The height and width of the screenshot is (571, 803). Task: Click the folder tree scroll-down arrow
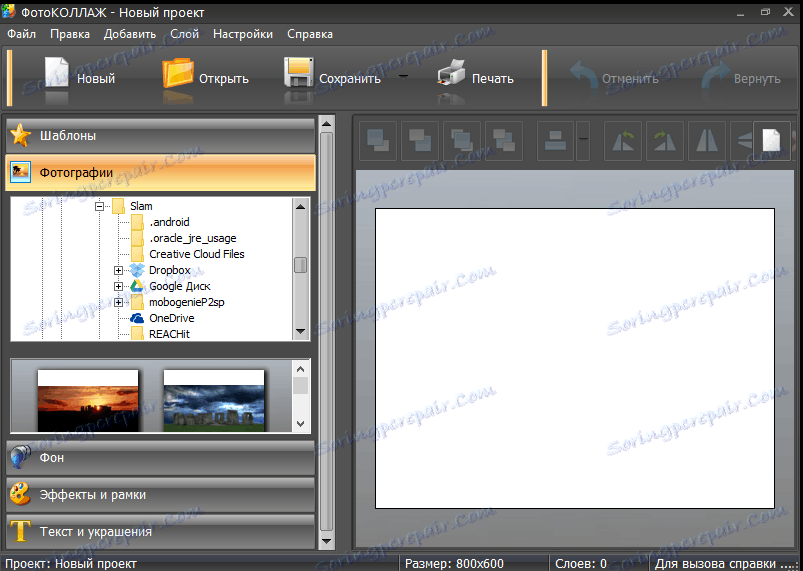click(301, 331)
